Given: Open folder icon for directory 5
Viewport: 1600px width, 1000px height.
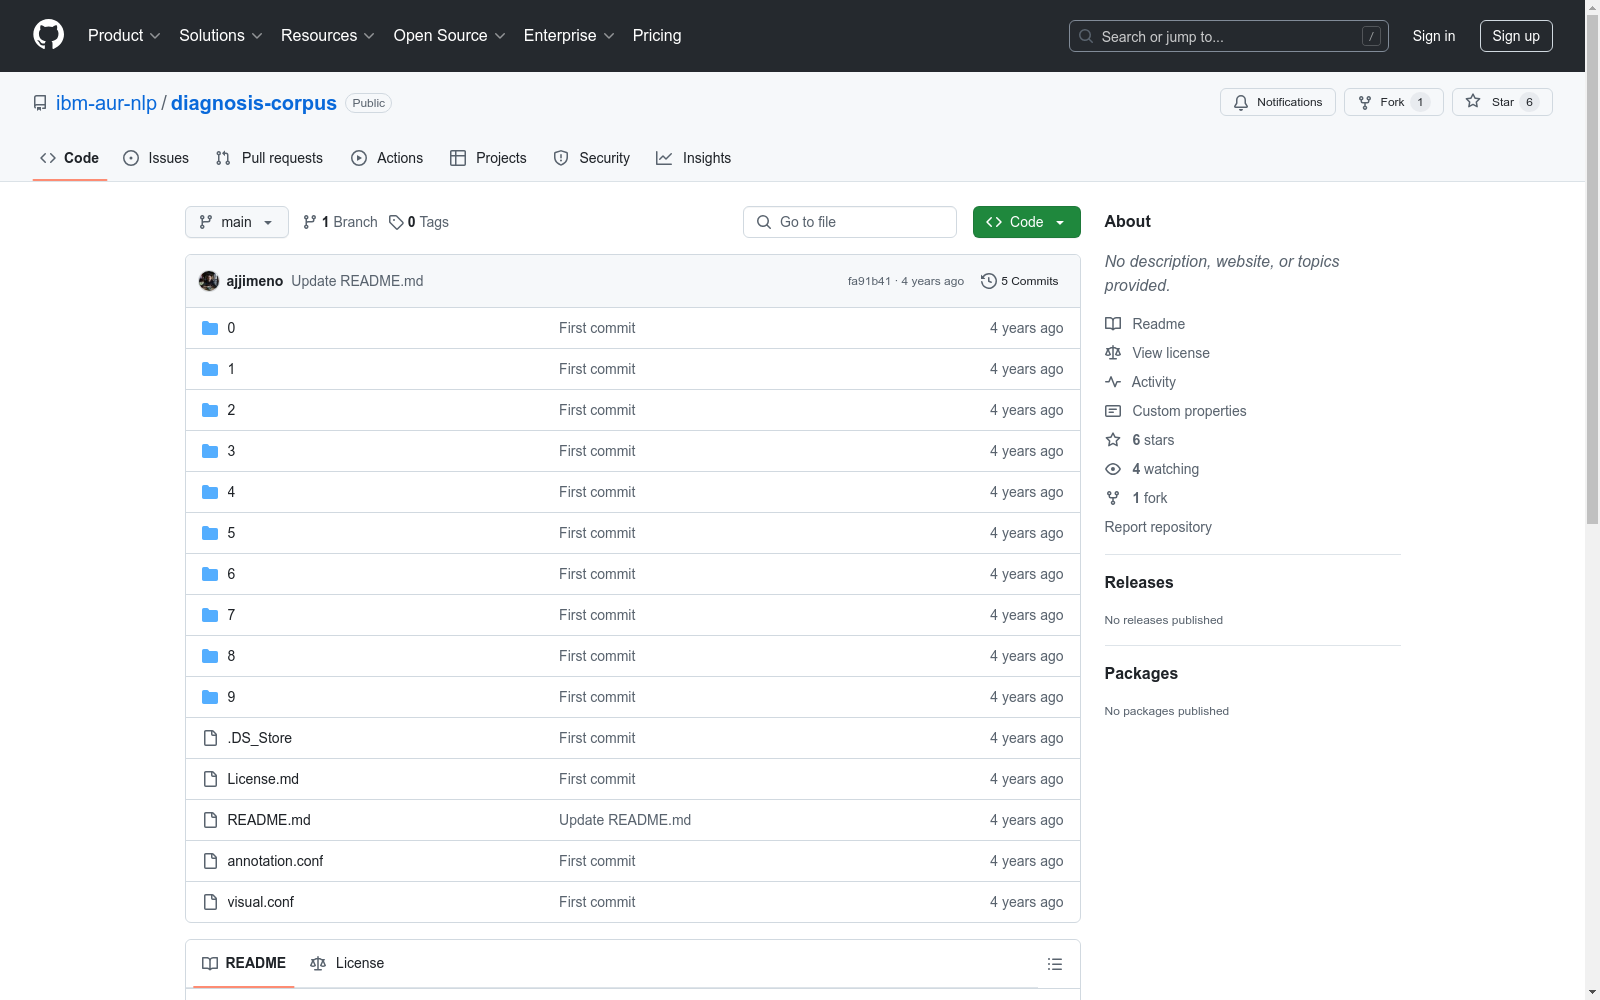Looking at the screenshot, I should (210, 533).
